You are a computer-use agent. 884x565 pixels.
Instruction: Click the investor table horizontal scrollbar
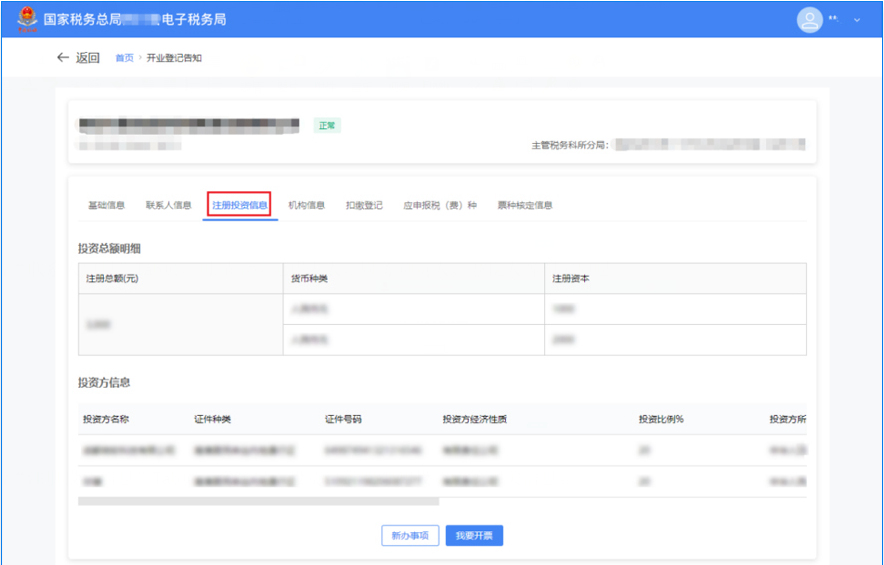point(258,501)
